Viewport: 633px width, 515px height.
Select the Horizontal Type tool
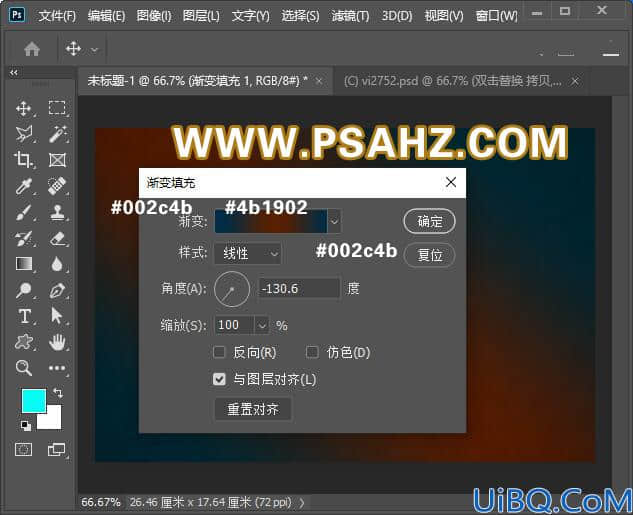pyautogui.click(x=24, y=316)
